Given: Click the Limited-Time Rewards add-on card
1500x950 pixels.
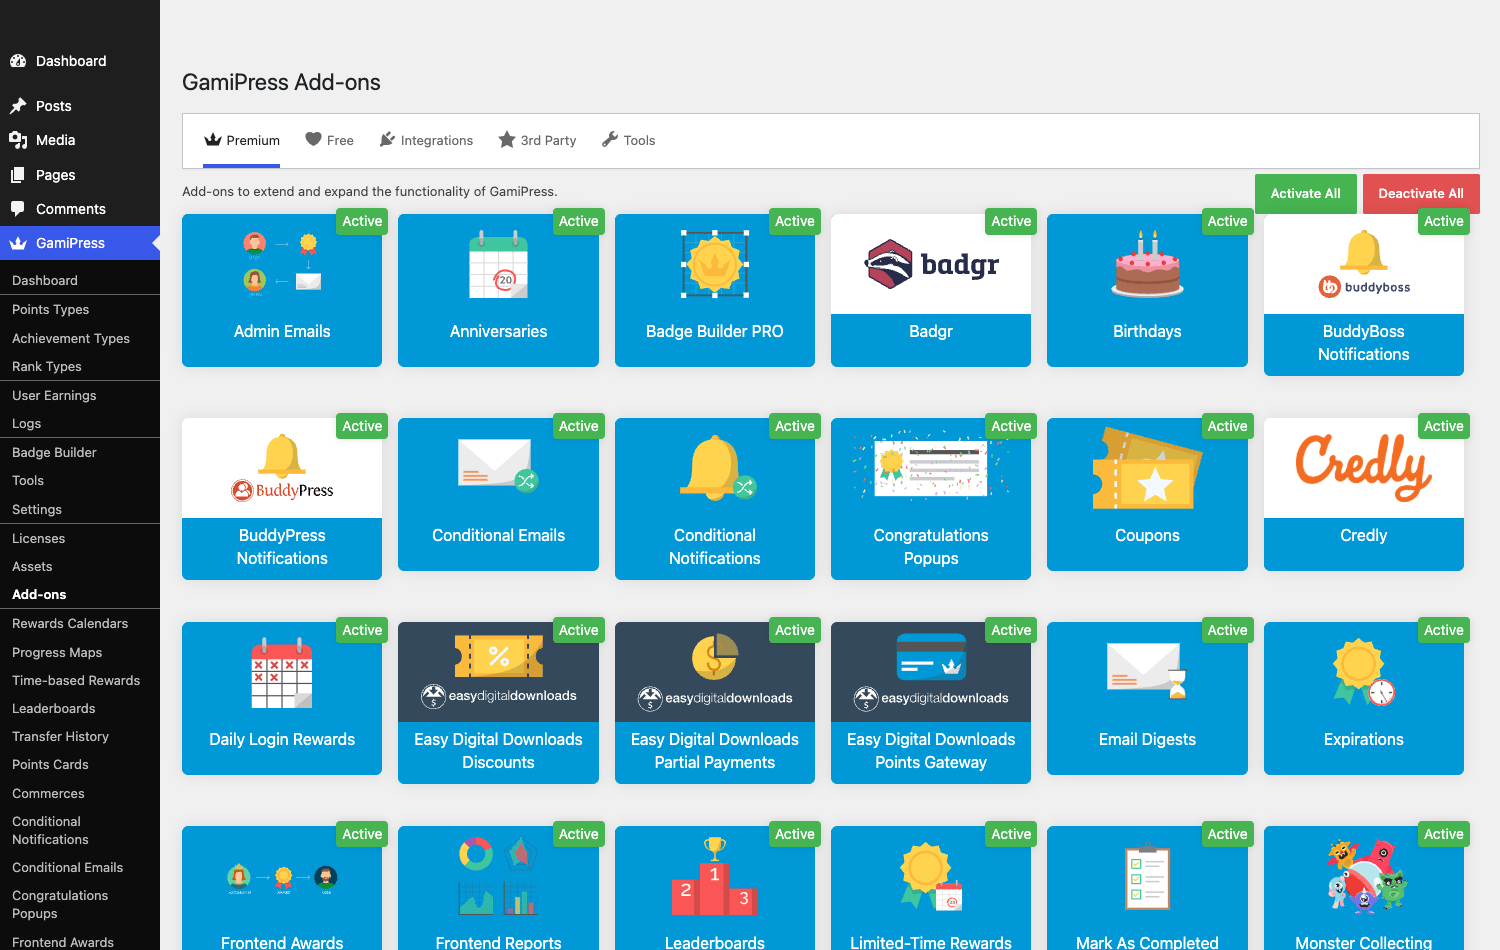Looking at the screenshot, I should click(x=931, y=888).
